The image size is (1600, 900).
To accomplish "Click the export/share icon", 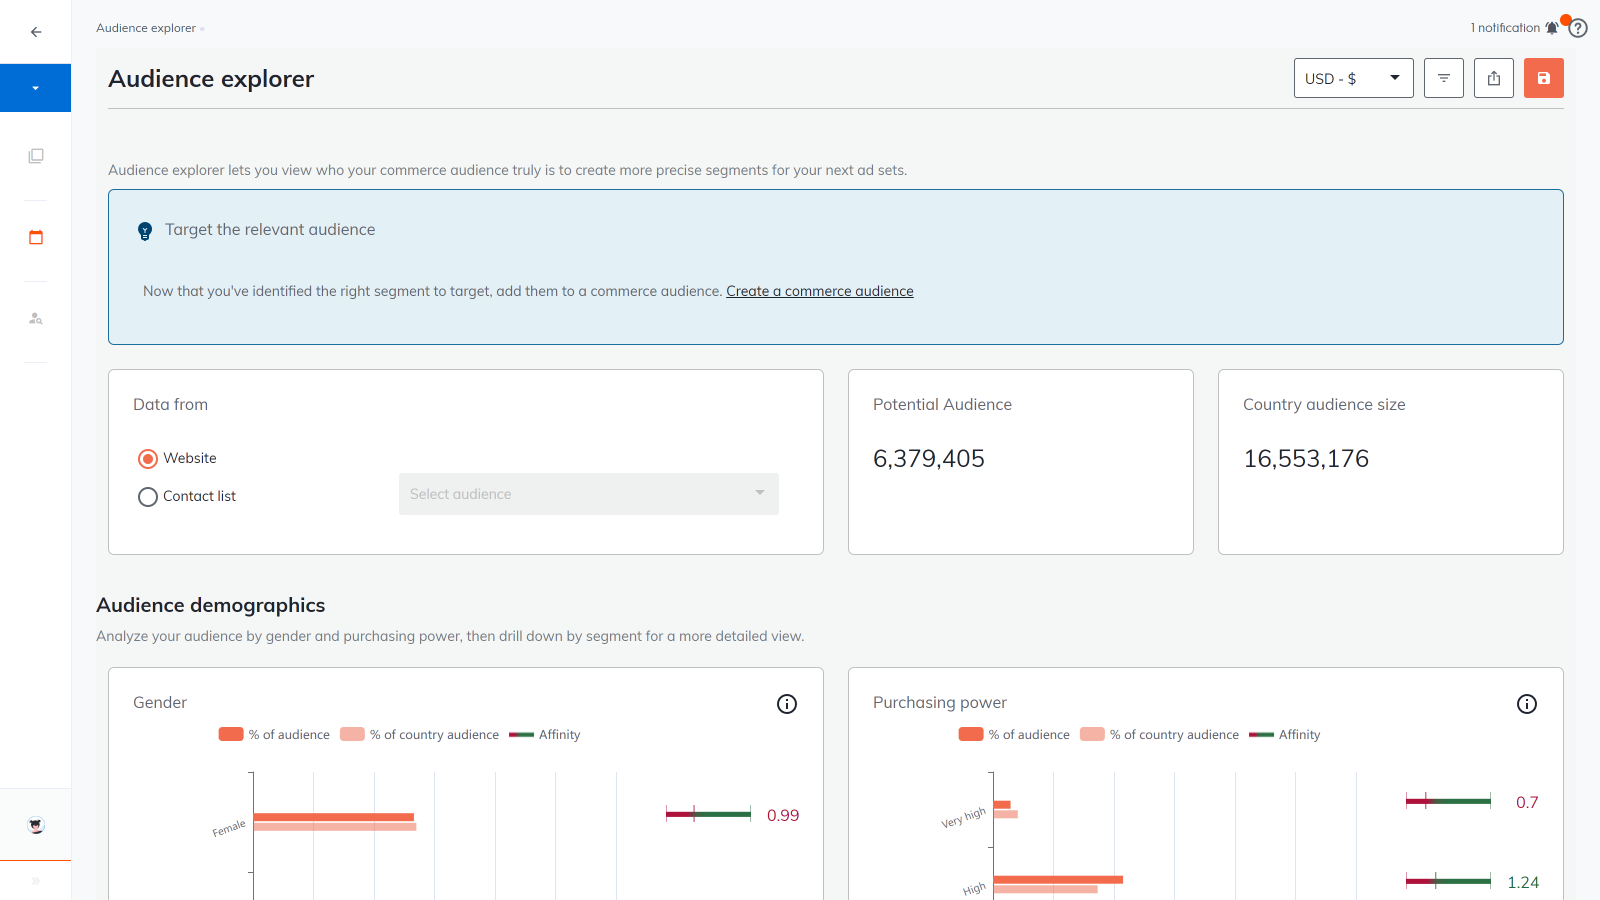I will (x=1493, y=78).
